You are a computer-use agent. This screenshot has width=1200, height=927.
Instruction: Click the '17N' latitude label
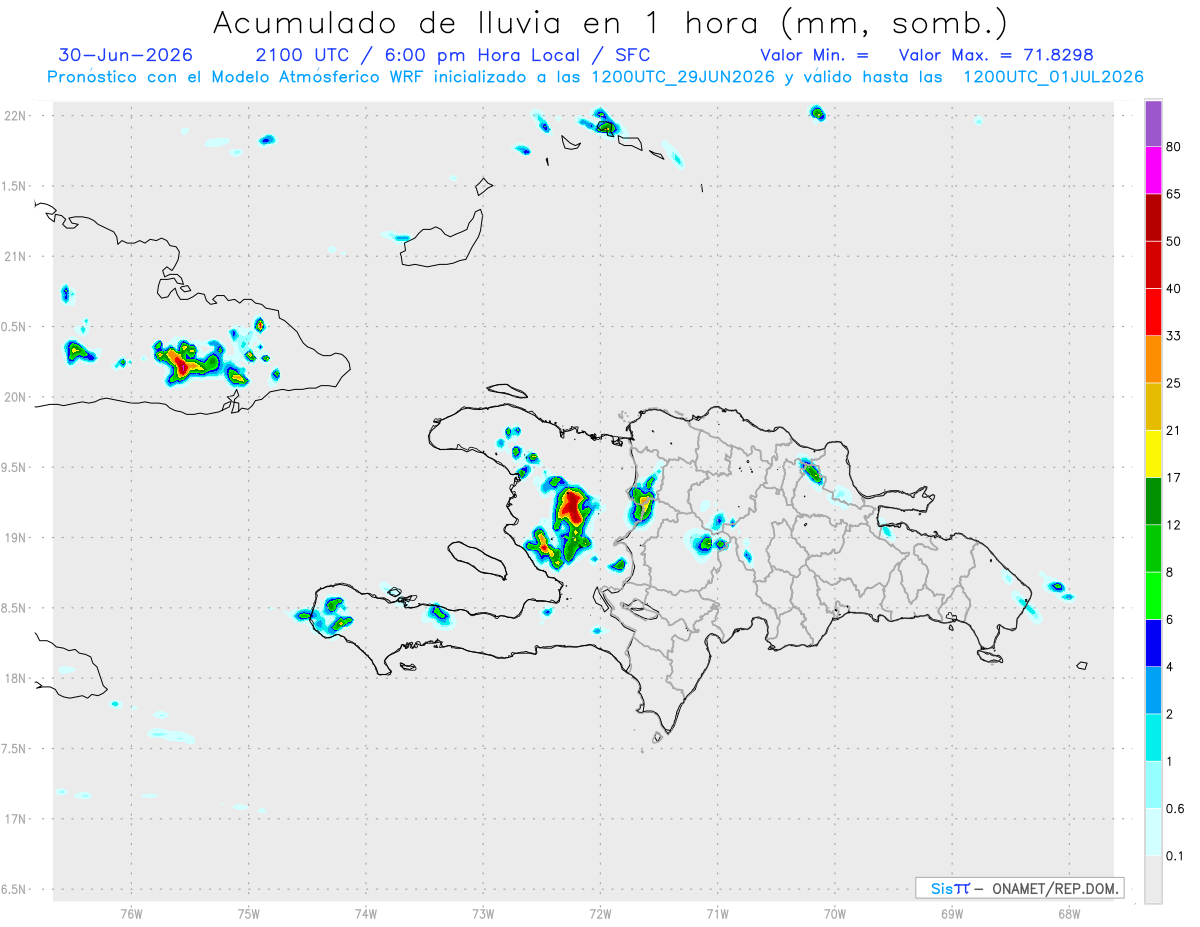coord(16,819)
